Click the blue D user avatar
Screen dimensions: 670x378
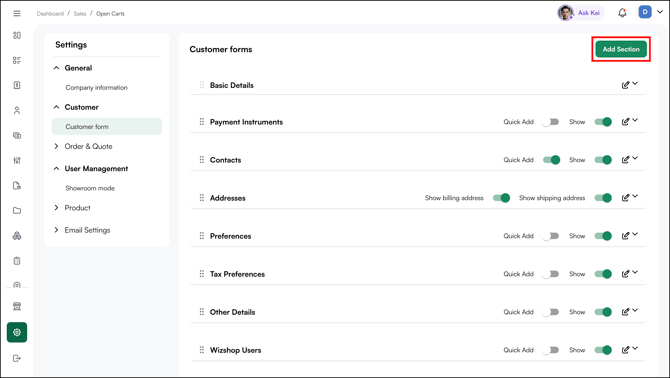645,12
